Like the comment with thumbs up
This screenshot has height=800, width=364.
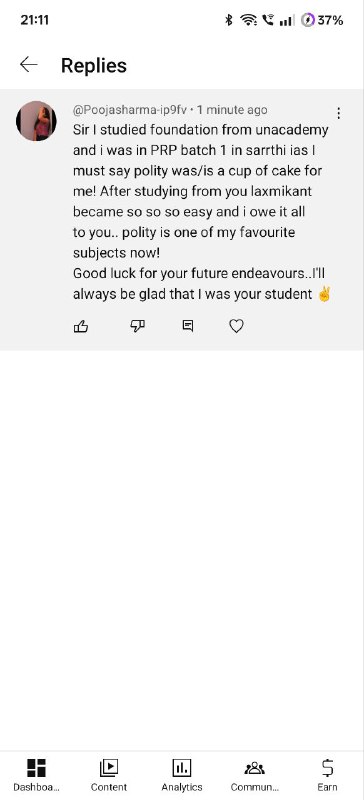81,326
